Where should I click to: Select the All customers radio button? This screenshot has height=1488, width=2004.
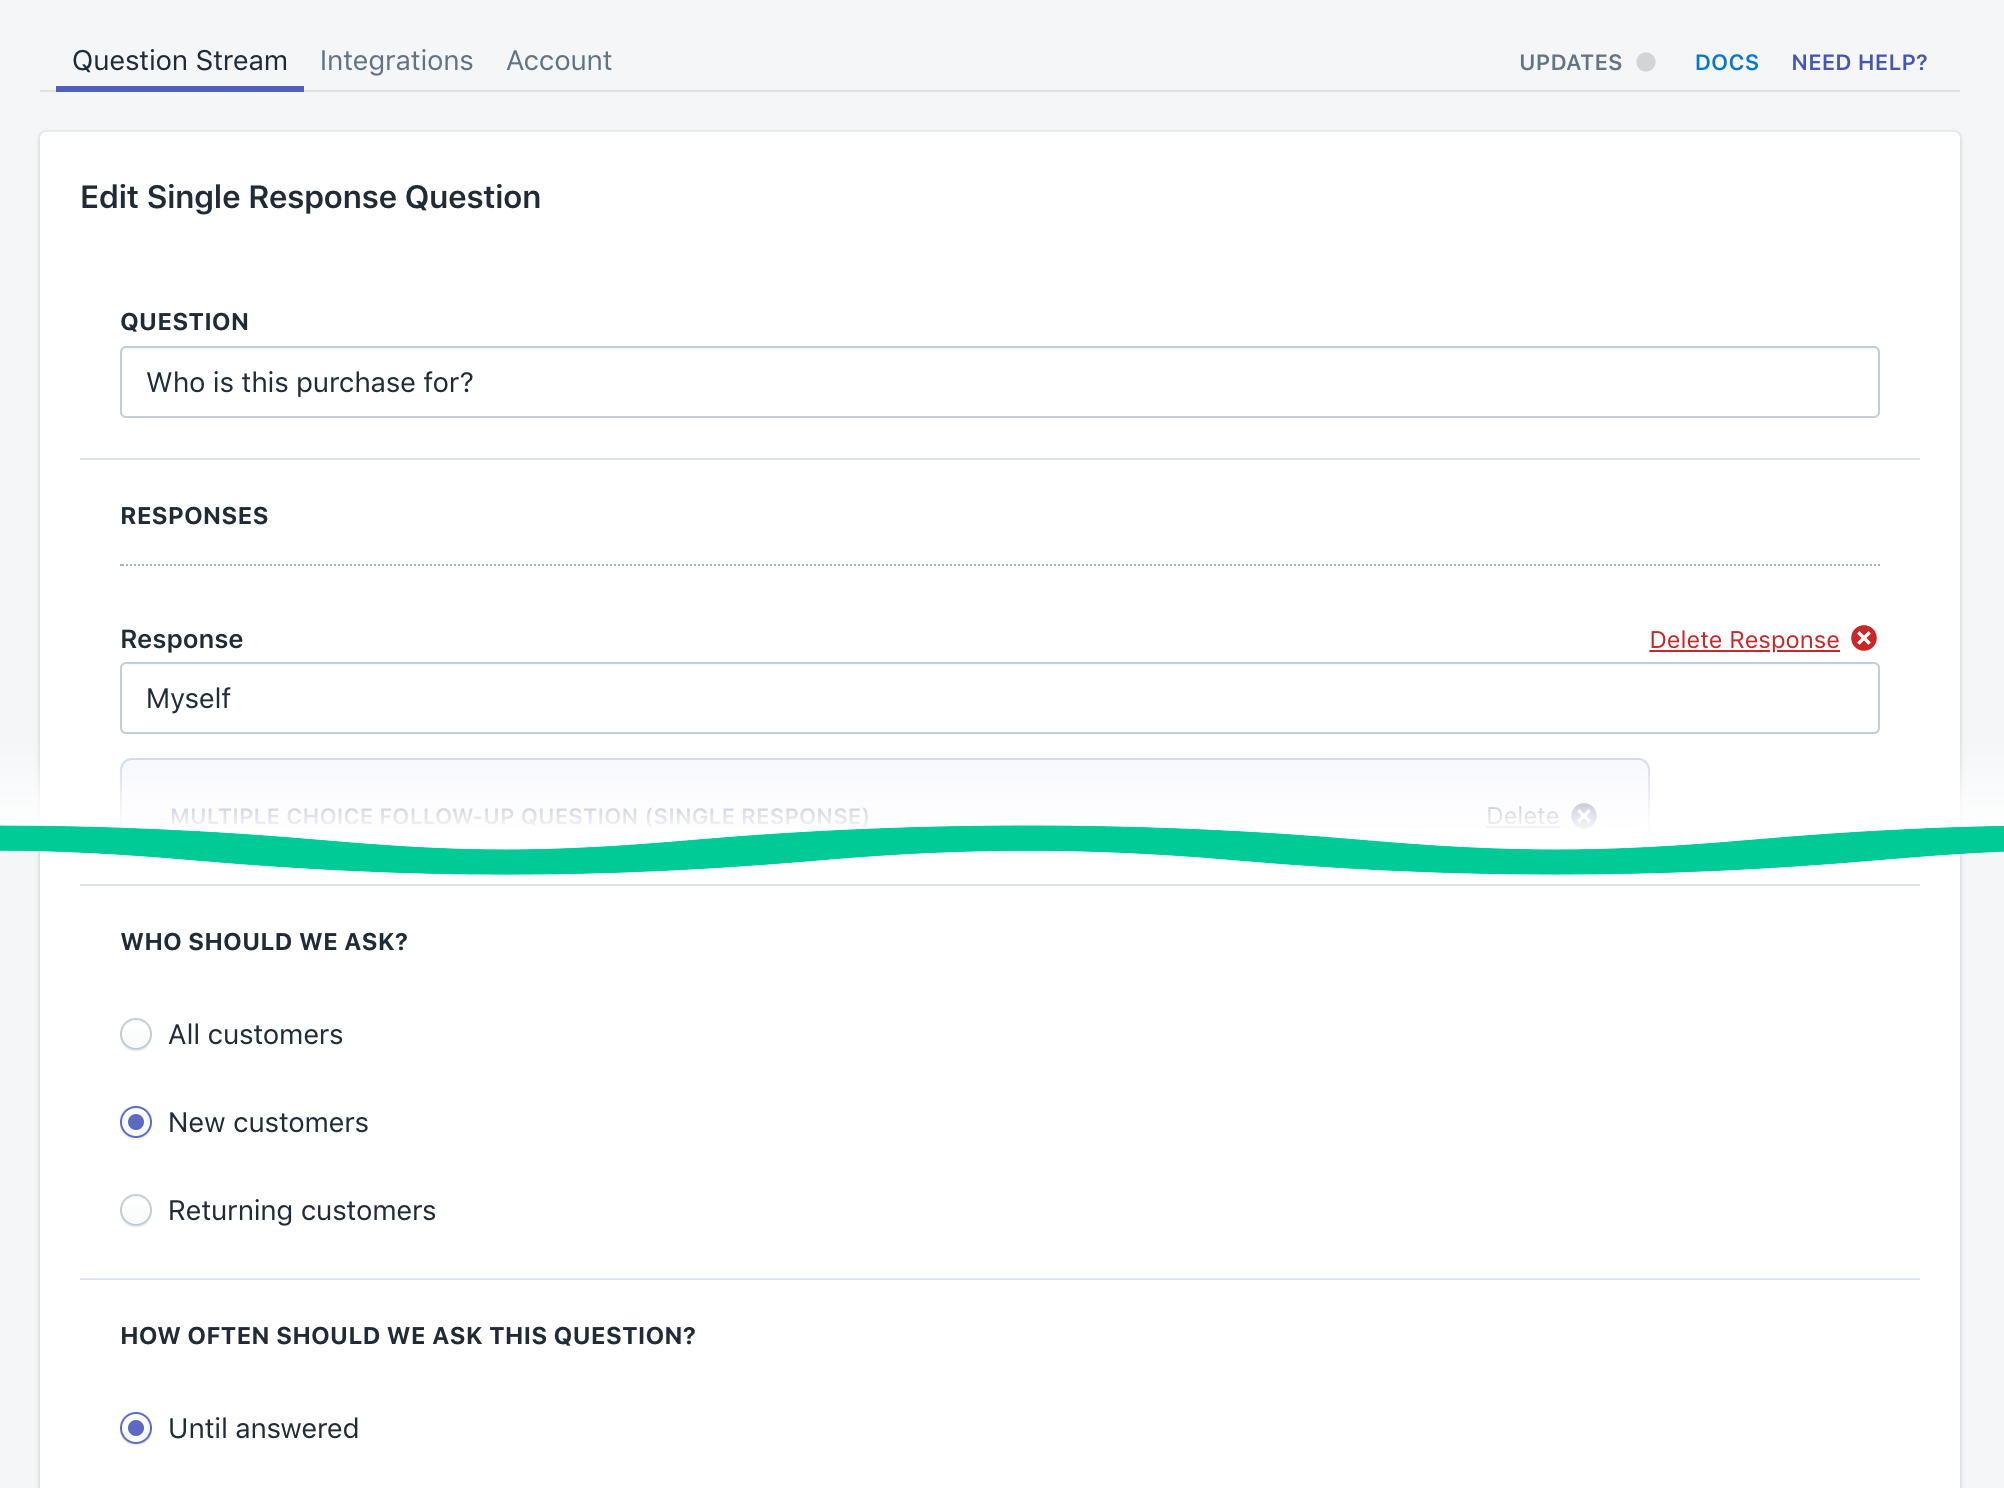136,1034
